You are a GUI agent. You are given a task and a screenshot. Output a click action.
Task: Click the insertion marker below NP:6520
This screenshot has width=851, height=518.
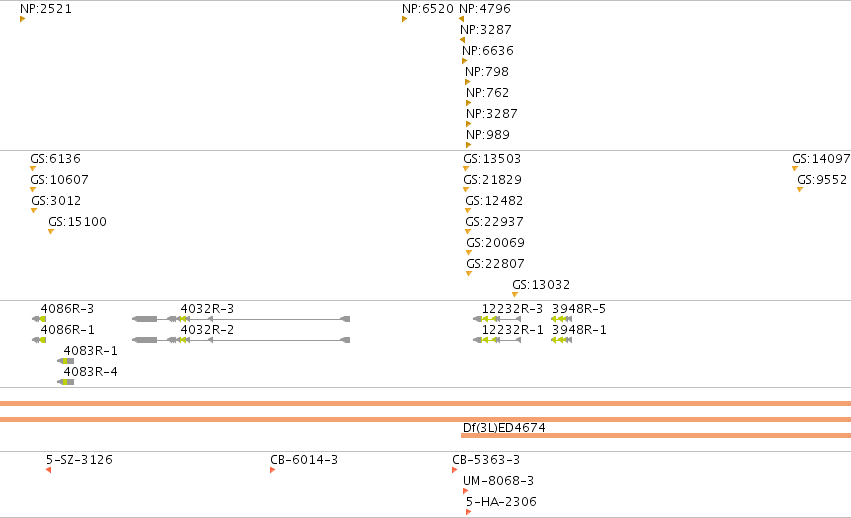404,19
